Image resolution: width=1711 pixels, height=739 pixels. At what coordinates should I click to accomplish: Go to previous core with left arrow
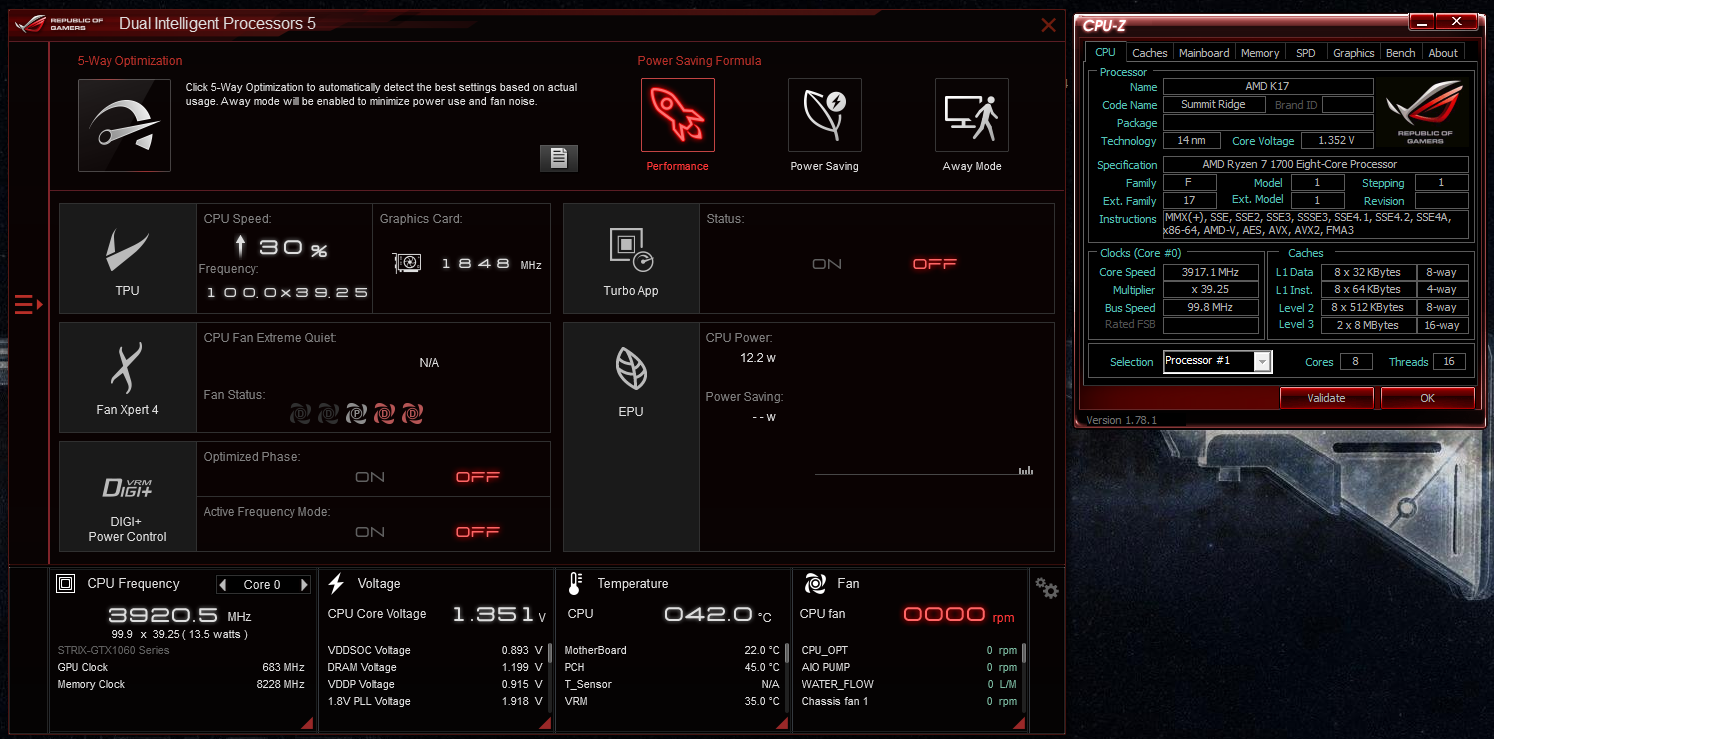[223, 585]
